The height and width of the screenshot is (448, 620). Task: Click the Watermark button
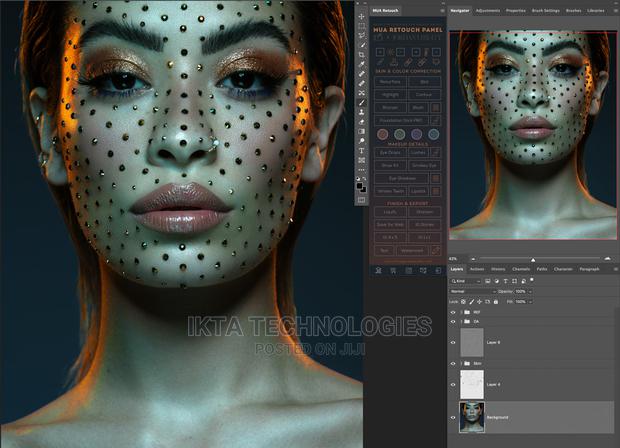pos(412,251)
